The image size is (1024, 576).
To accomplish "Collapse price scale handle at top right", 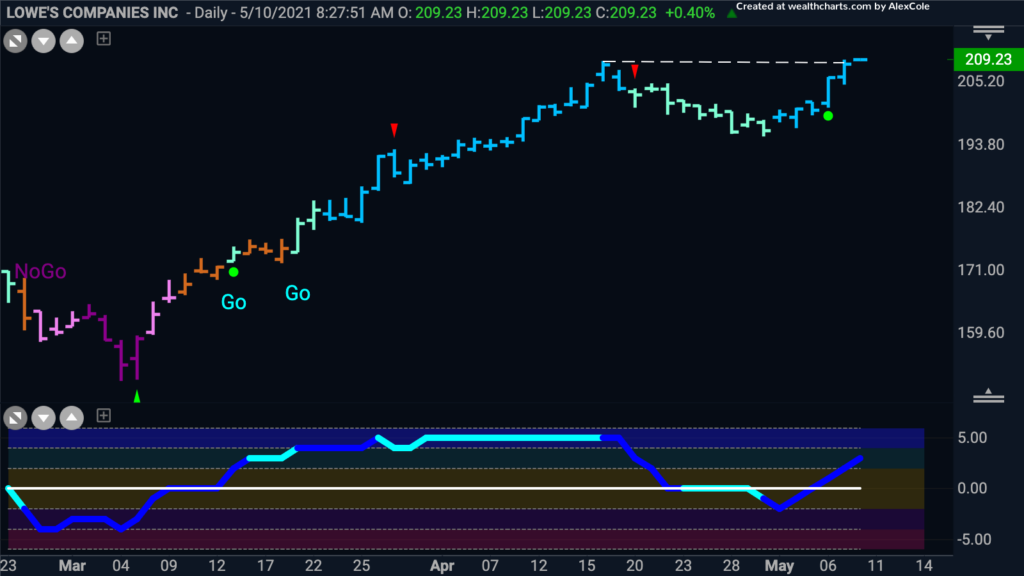I will coord(988,33).
